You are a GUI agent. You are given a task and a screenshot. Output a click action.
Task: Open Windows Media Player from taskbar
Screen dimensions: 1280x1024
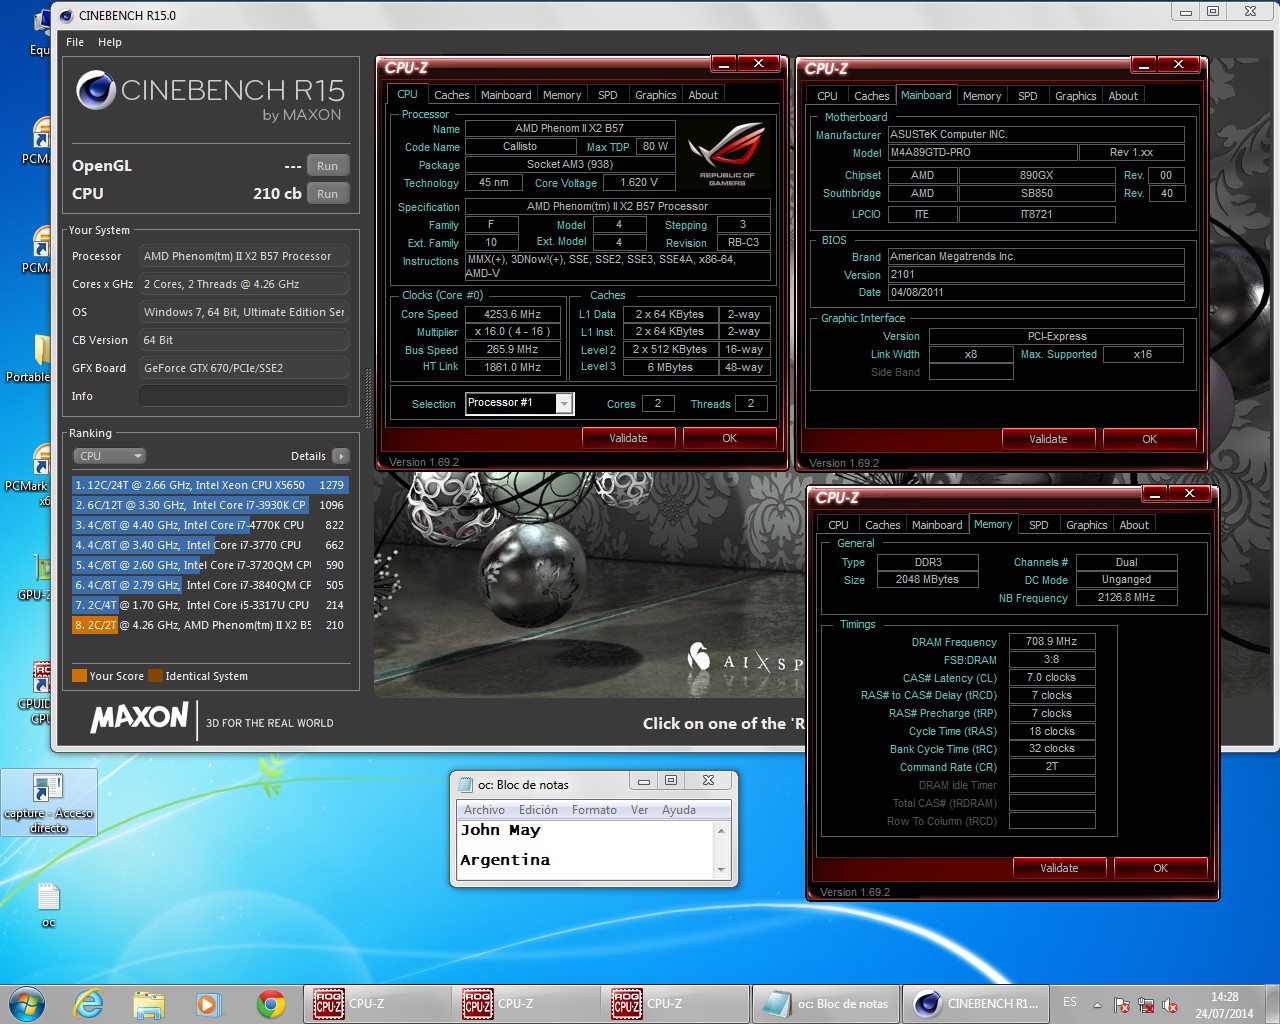[x=208, y=1004]
